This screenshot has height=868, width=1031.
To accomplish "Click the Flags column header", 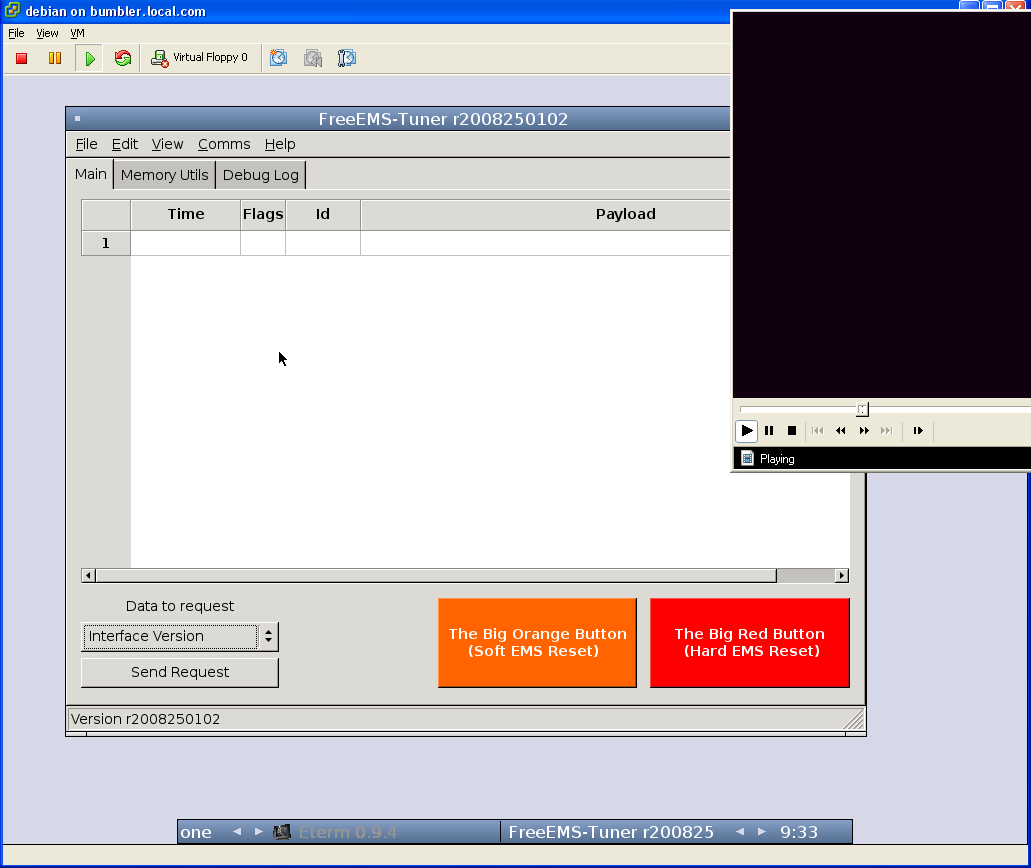I will [x=263, y=214].
